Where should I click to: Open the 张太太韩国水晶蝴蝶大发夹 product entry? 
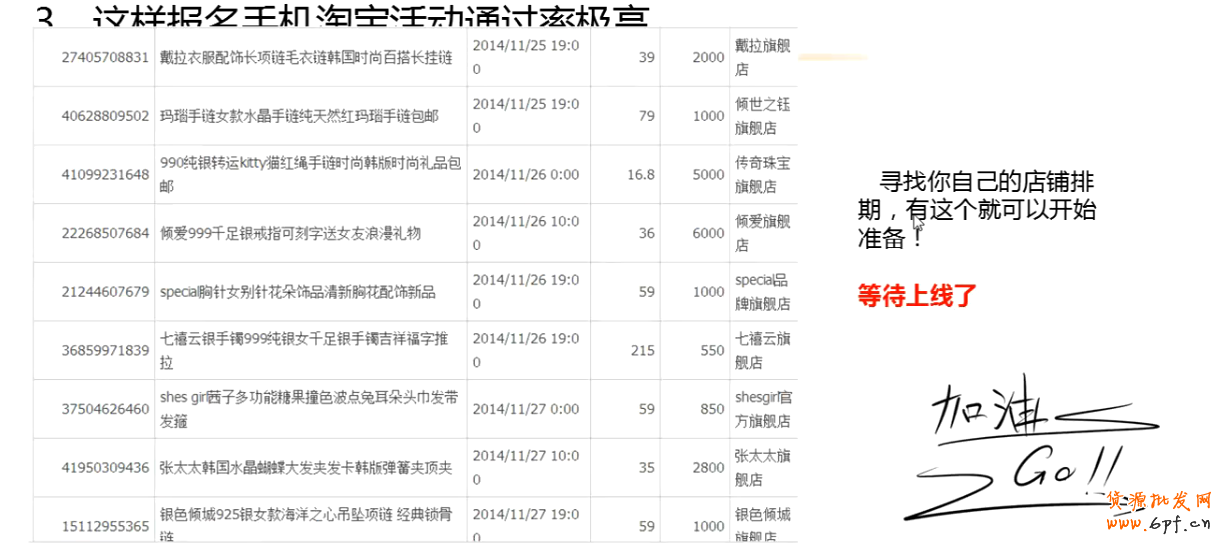[x=305, y=467]
